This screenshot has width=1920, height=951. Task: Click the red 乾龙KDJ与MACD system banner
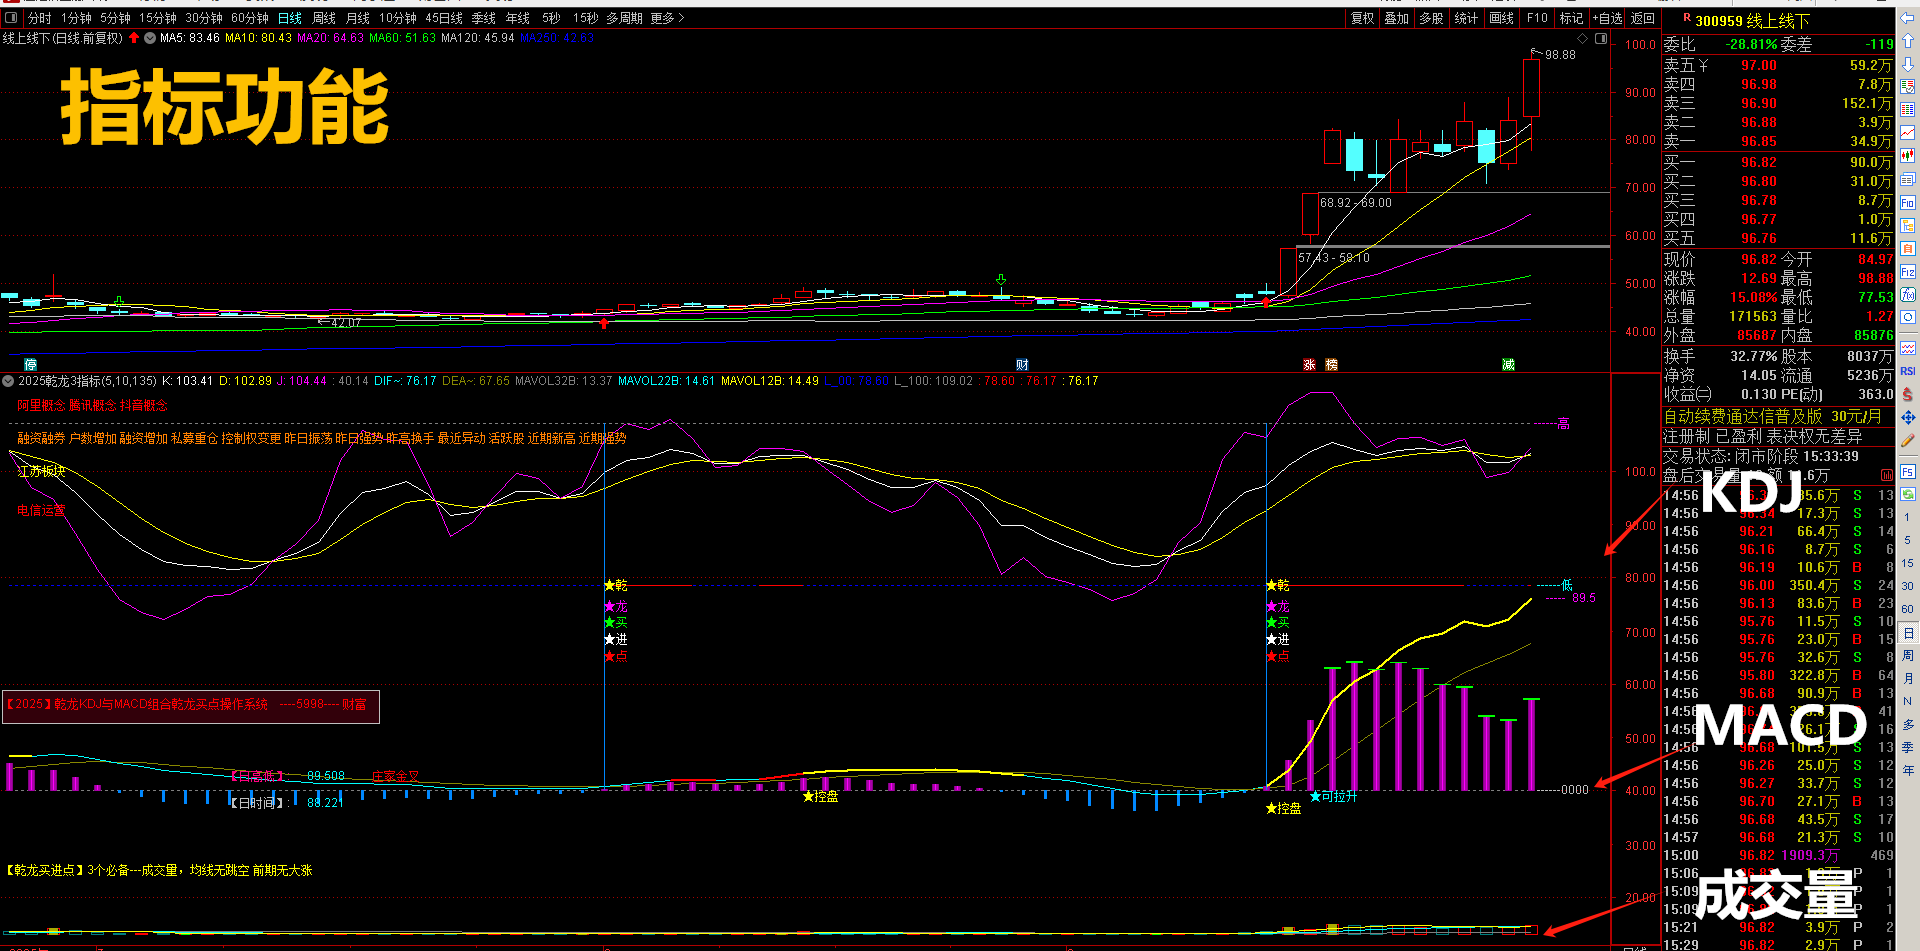point(190,705)
